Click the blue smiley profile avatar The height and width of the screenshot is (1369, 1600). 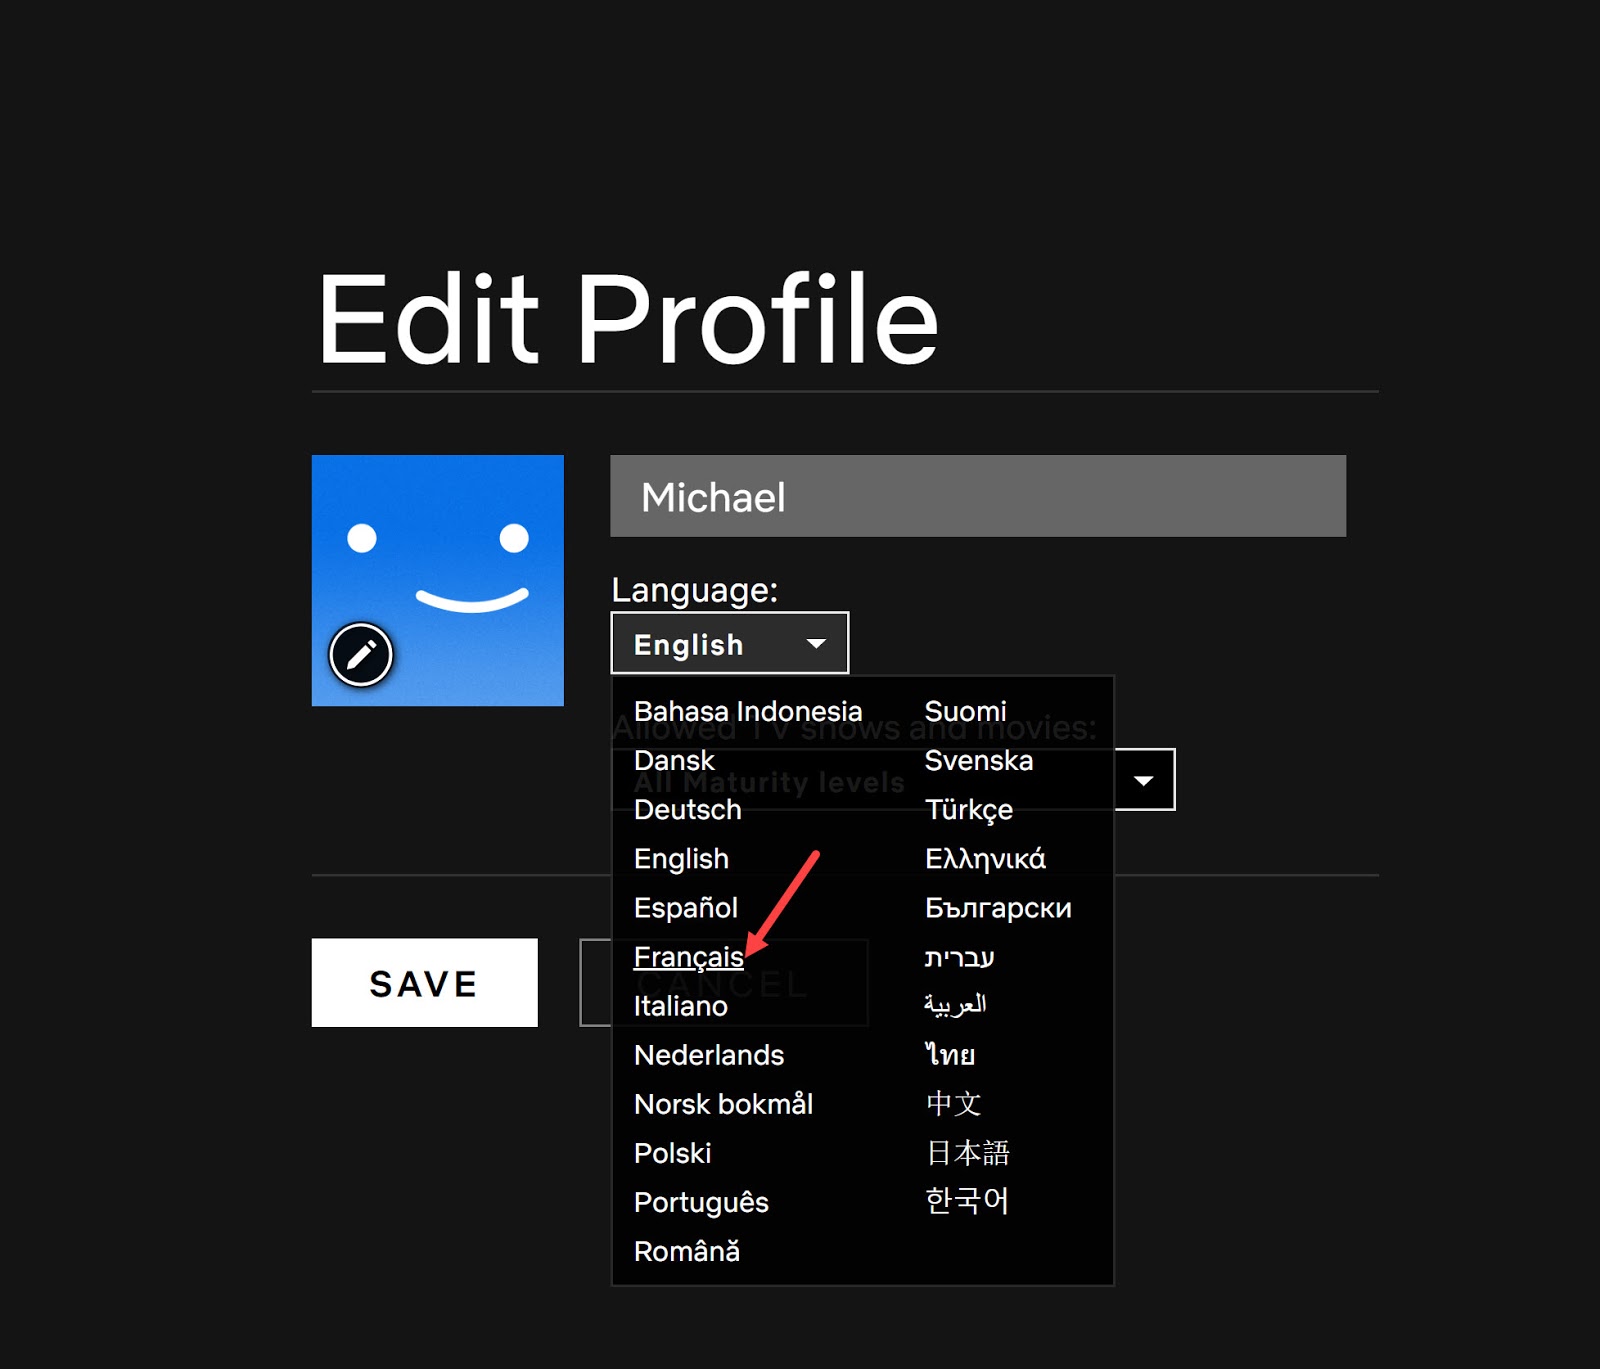point(438,581)
